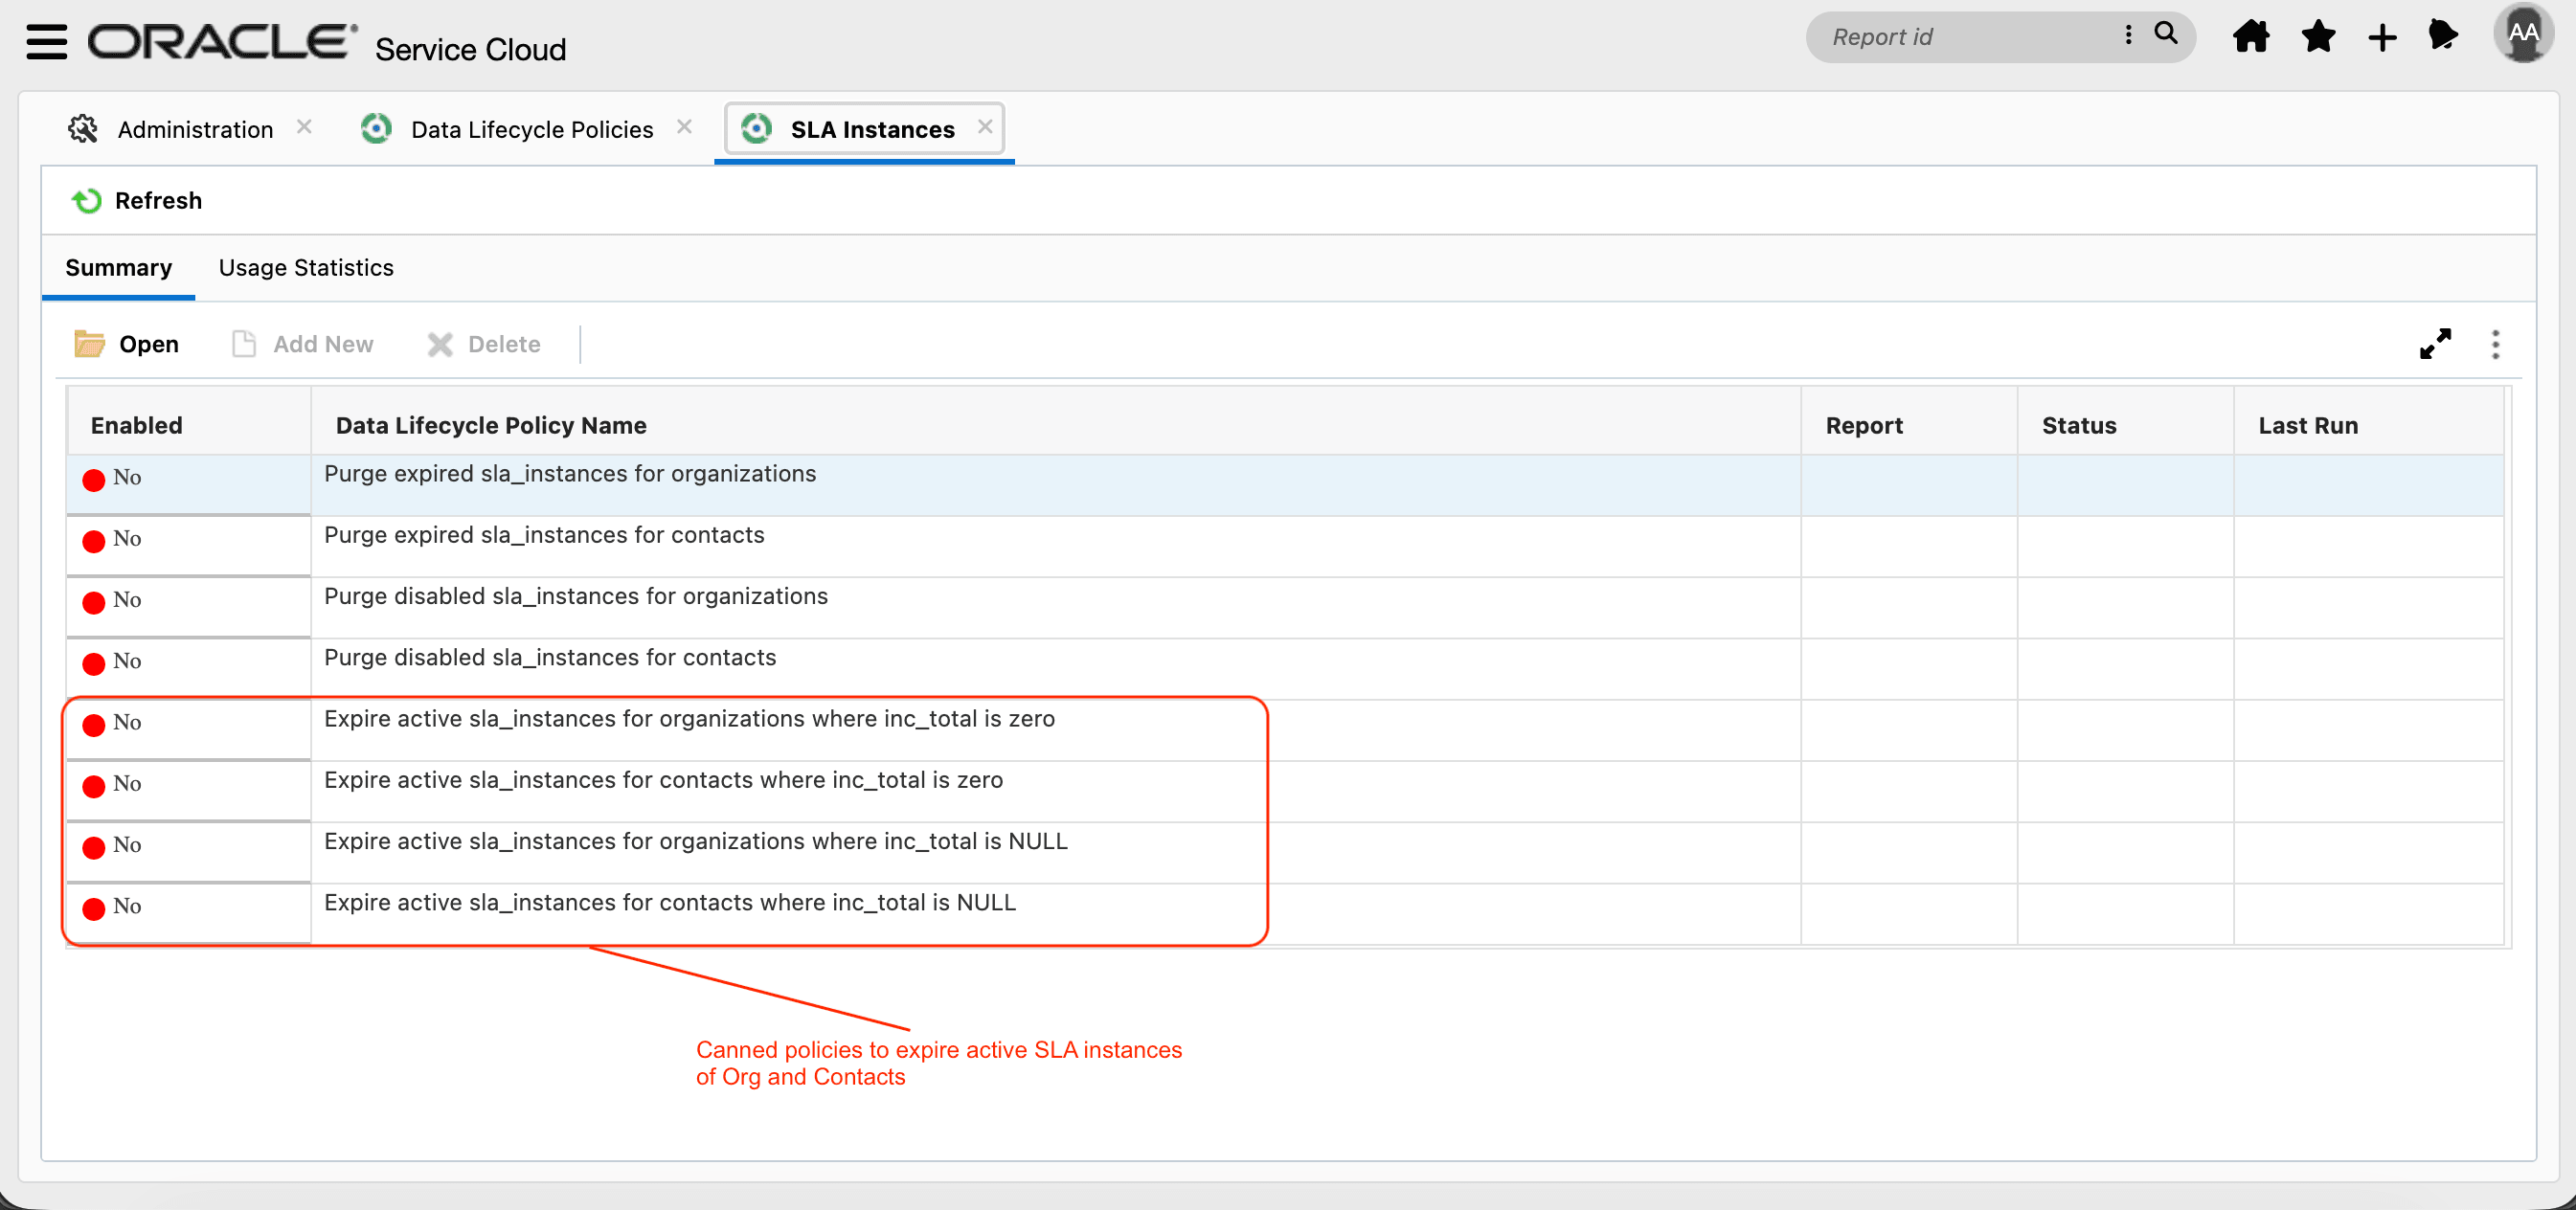Click the AA user avatar

tap(2523, 33)
